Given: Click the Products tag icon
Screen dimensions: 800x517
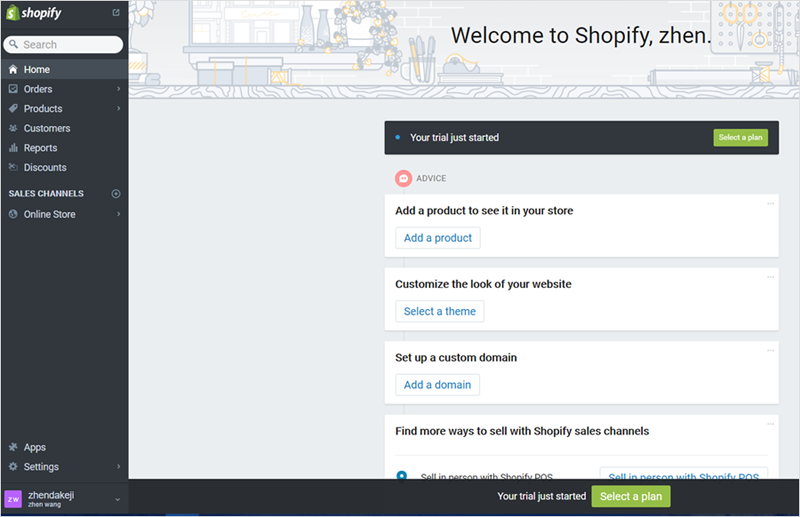Looking at the screenshot, I should [x=13, y=108].
